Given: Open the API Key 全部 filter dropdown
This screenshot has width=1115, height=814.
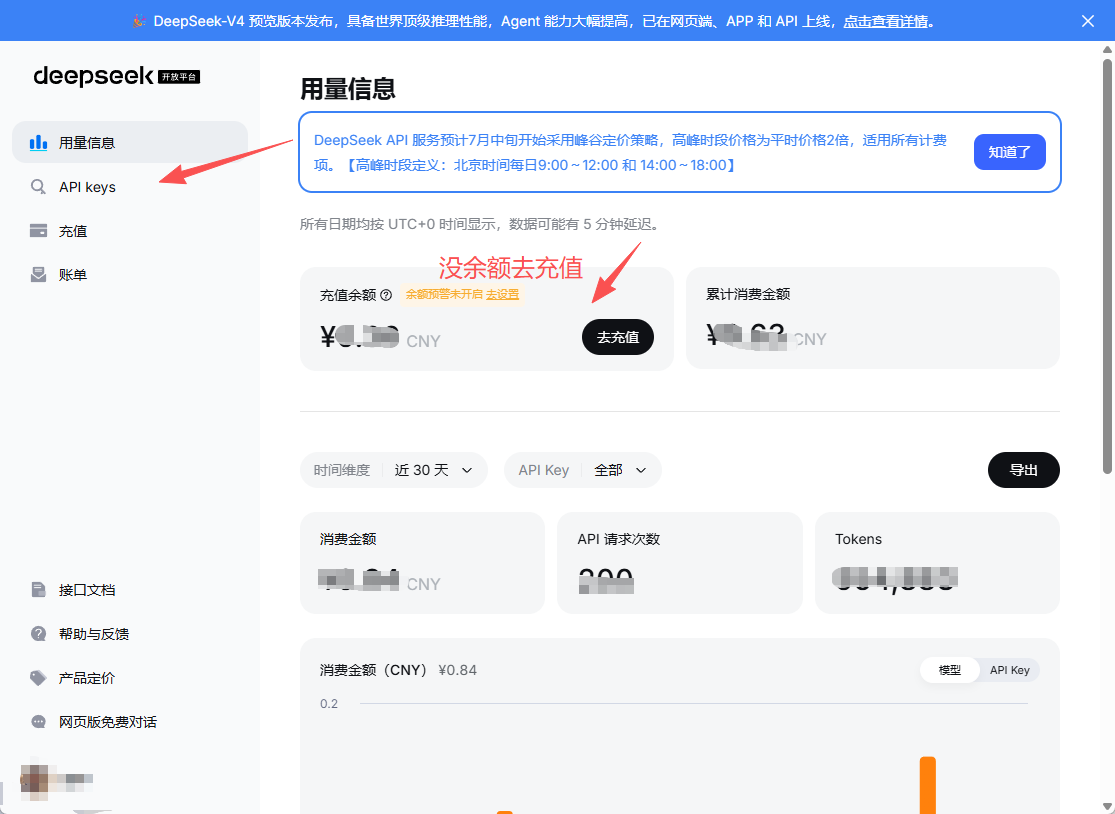Looking at the screenshot, I should coord(582,470).
